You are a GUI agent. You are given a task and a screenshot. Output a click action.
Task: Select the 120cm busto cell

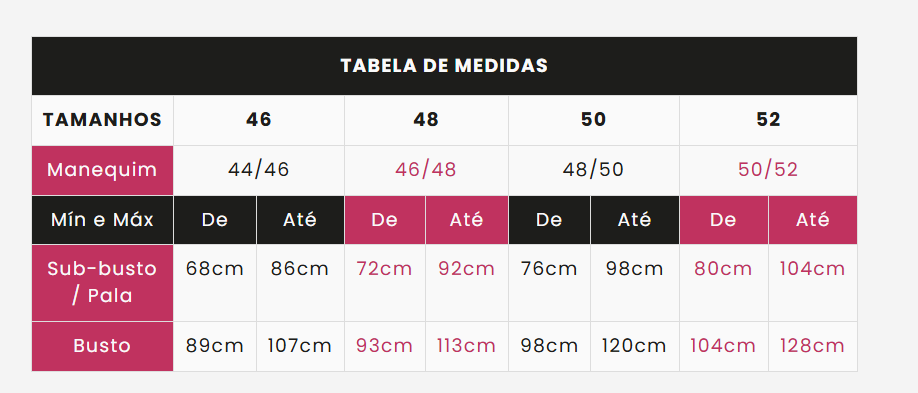[635, 346]
